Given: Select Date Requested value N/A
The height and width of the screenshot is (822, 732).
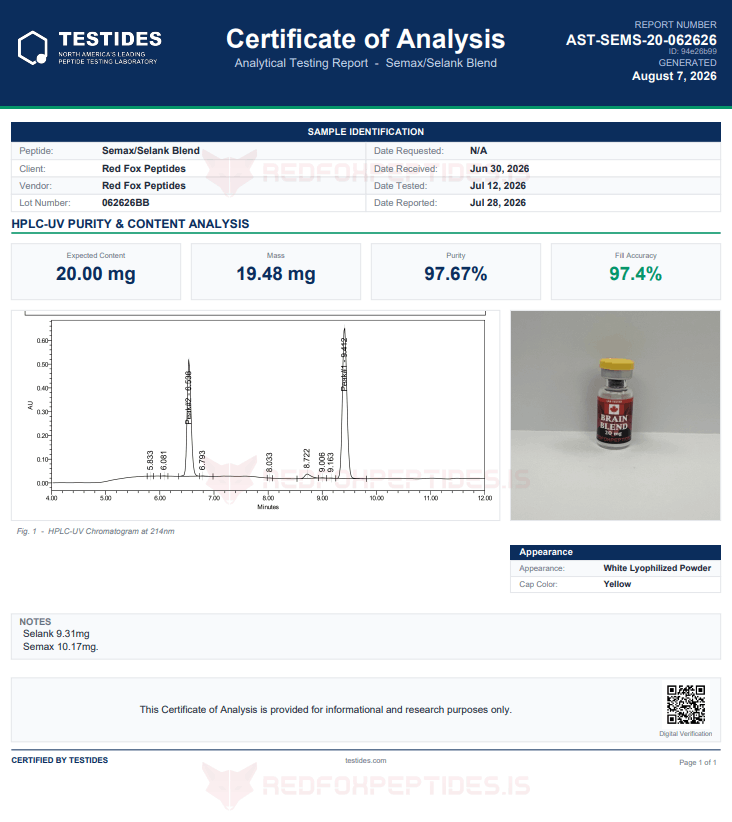Looking at the screenshot, I should click(x=478, y=150).
